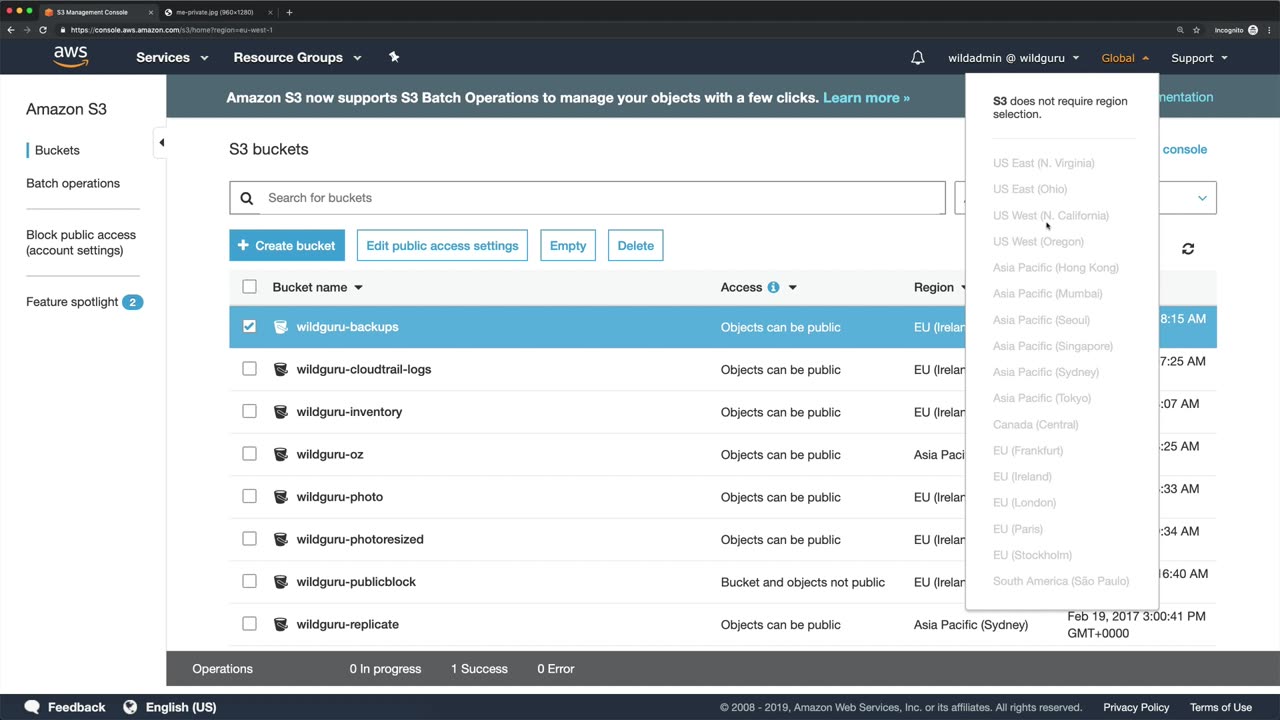Click bucket icon for wildguru-publicblock
Image resolution: width=1280 pixels, height=720 pixels.
tap(281, 582)
